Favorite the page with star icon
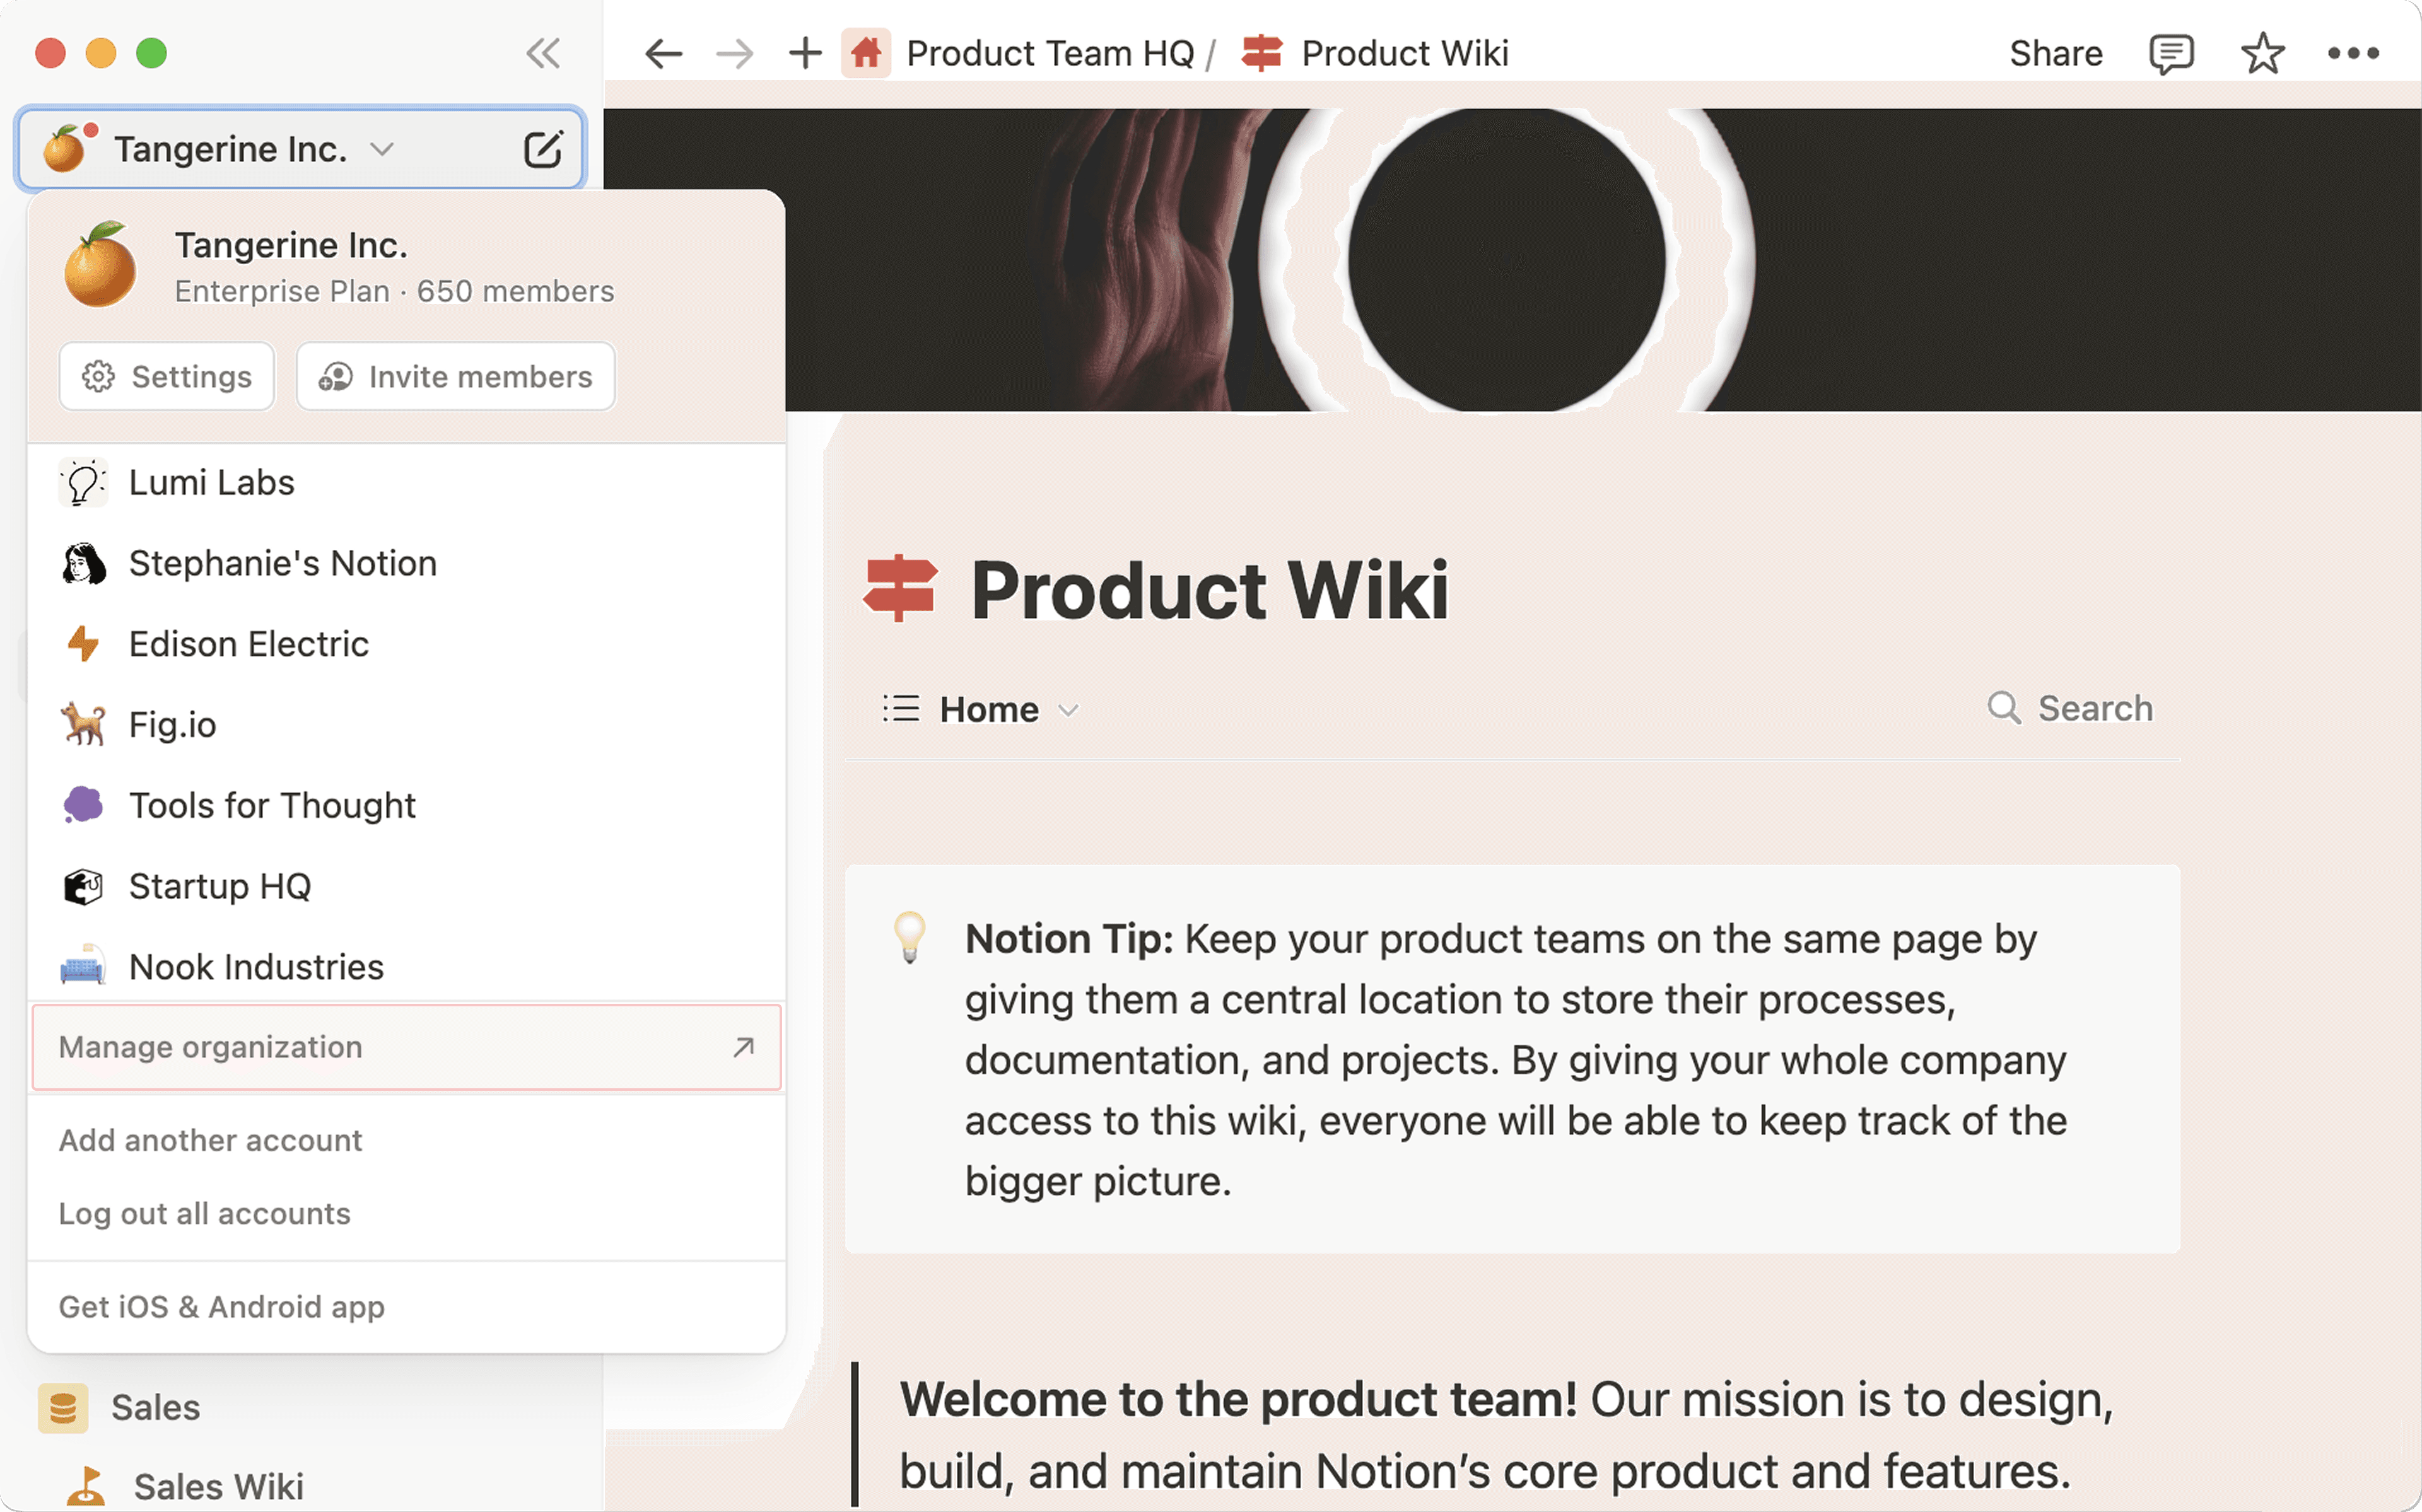Image resolution: width=2422 pixels, height=1512 pixels. 2262,53
